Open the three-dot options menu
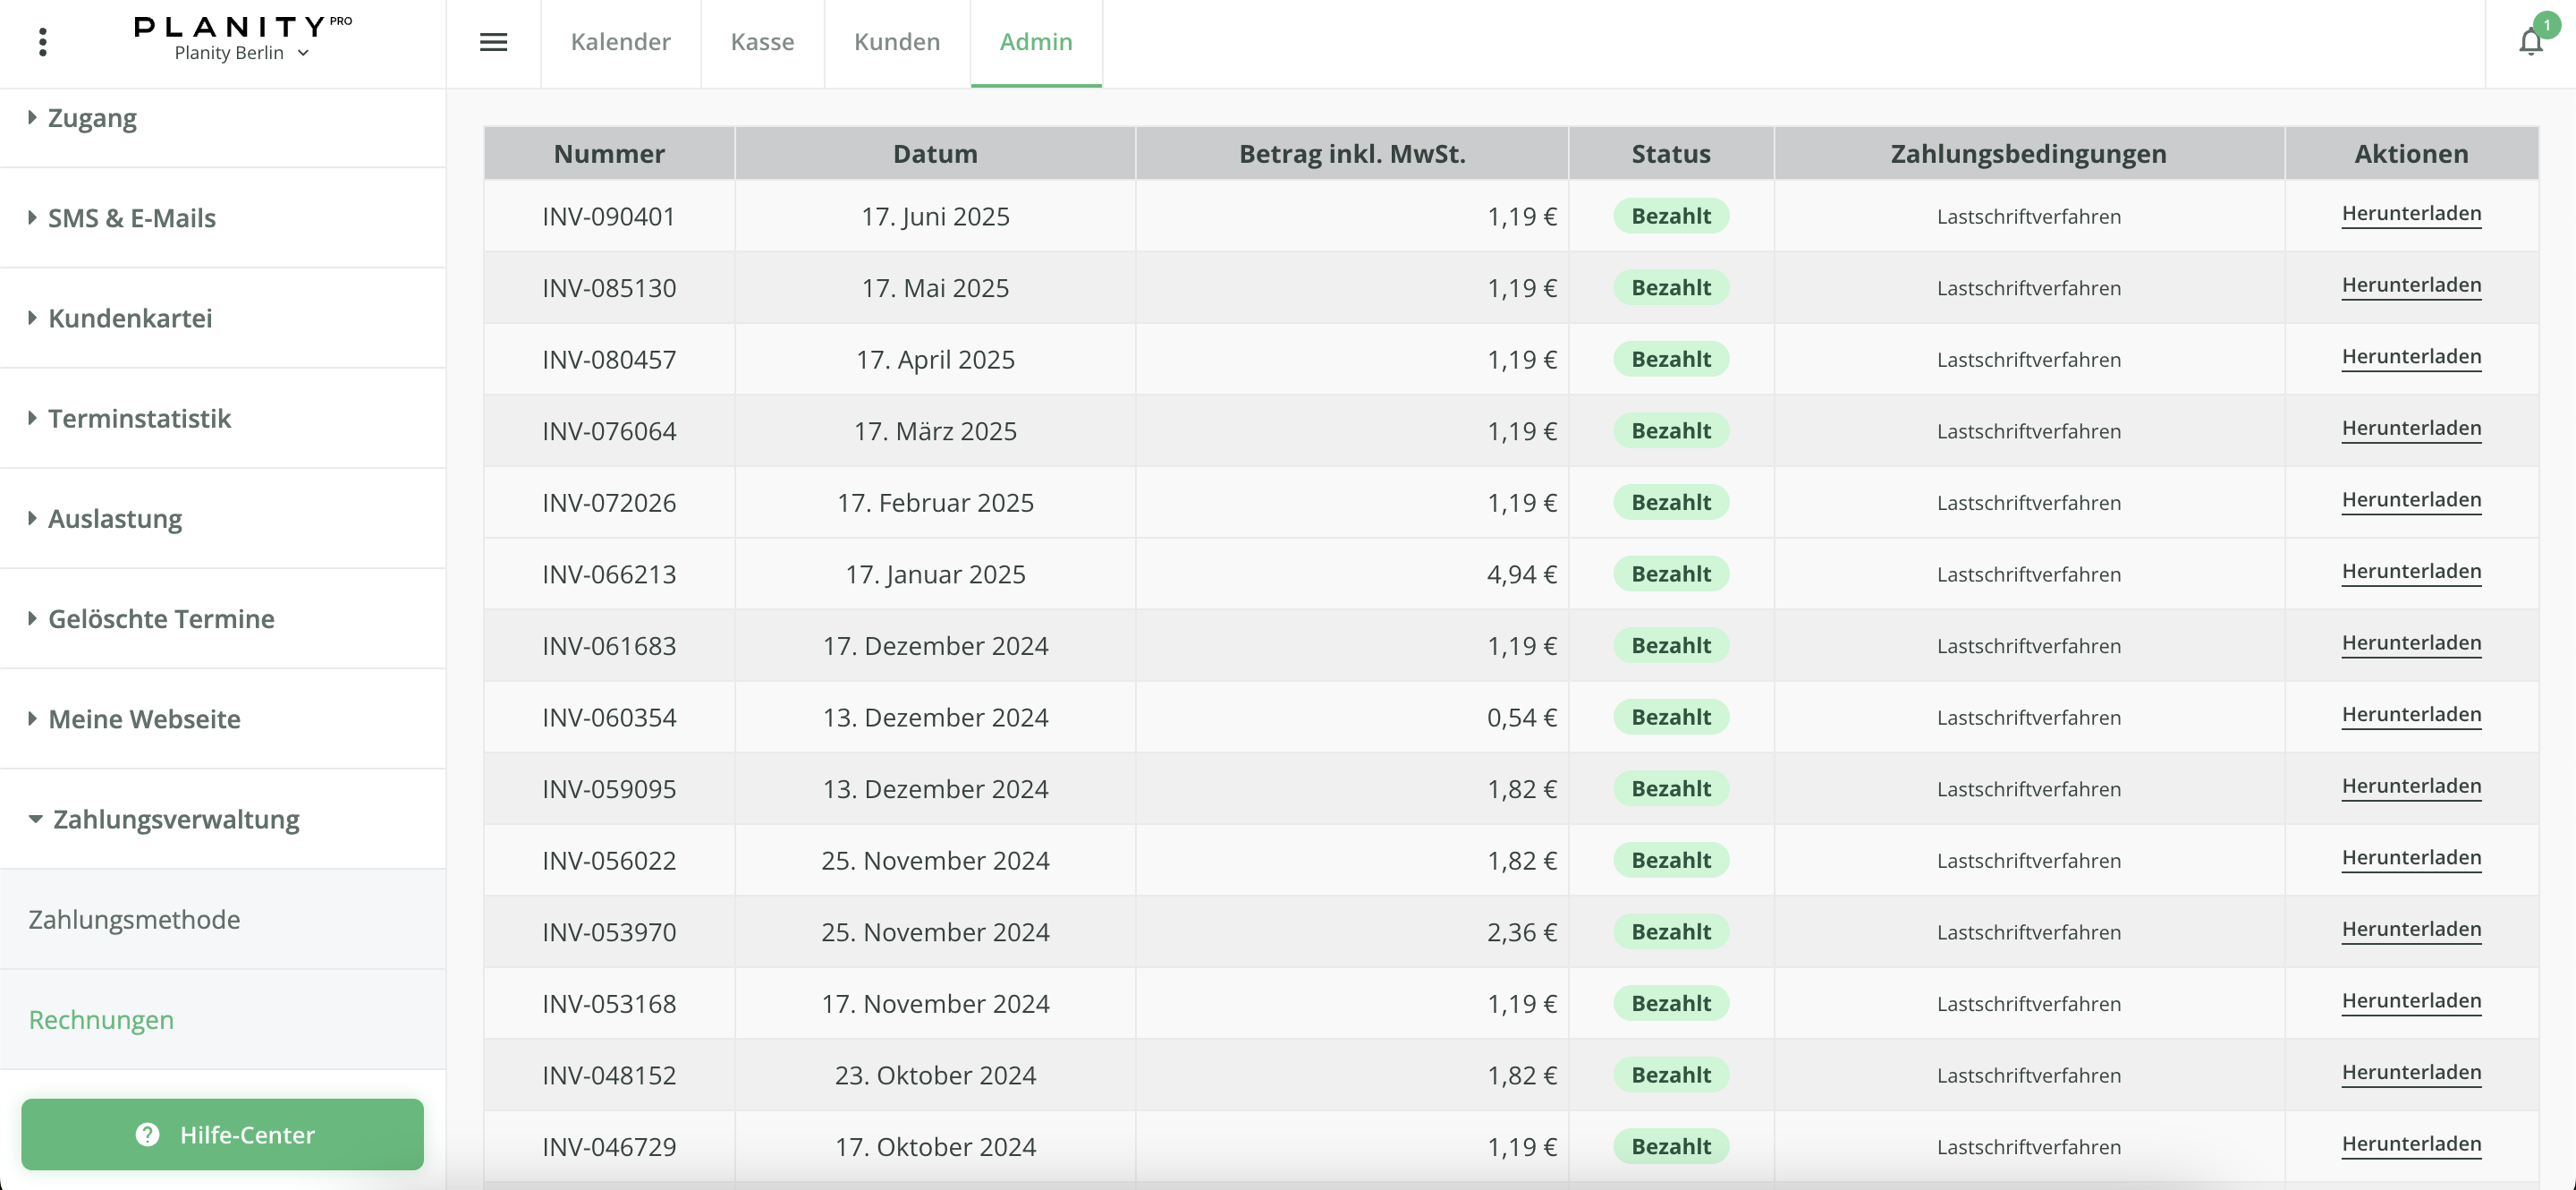The image size is (2576, 1190). coord(42,42)
